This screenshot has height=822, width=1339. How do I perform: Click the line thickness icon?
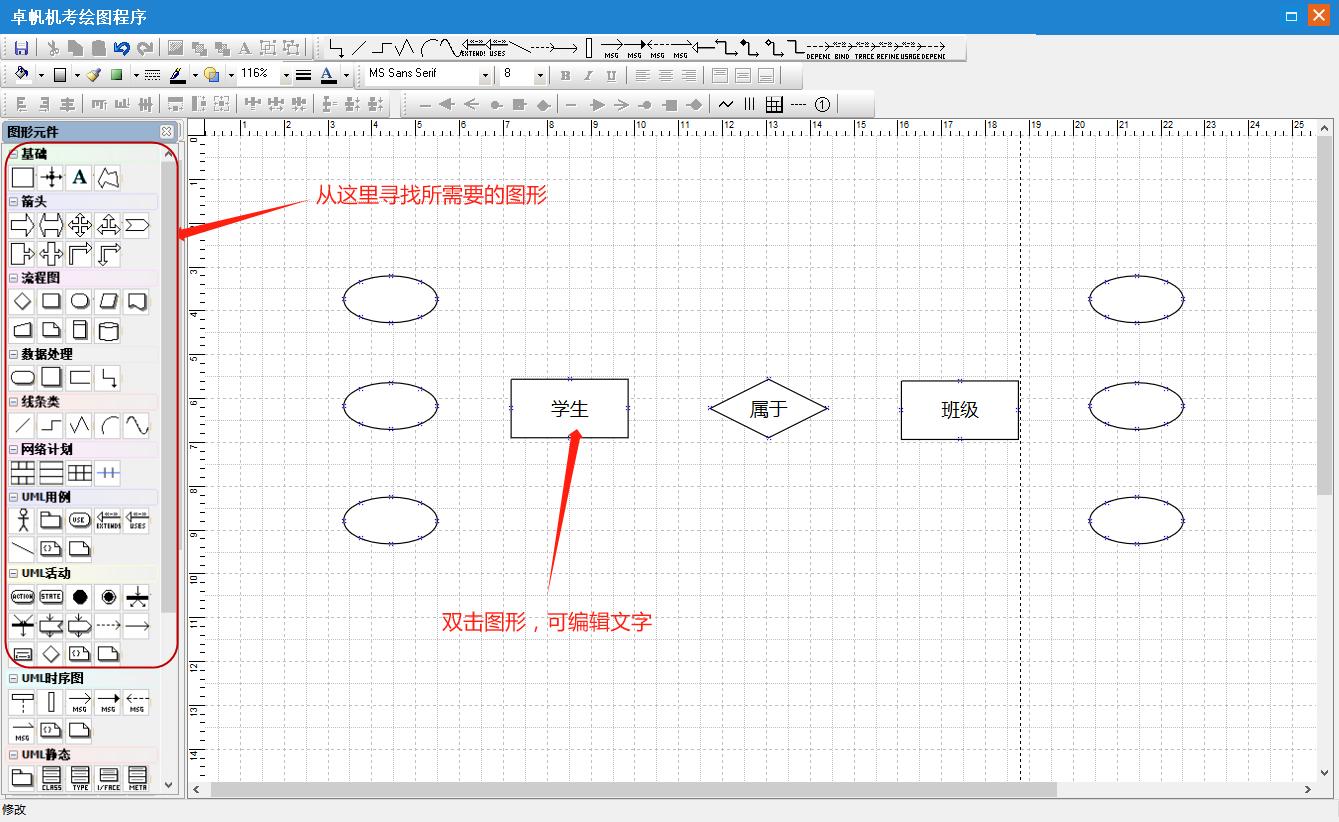tap(304, 75)
